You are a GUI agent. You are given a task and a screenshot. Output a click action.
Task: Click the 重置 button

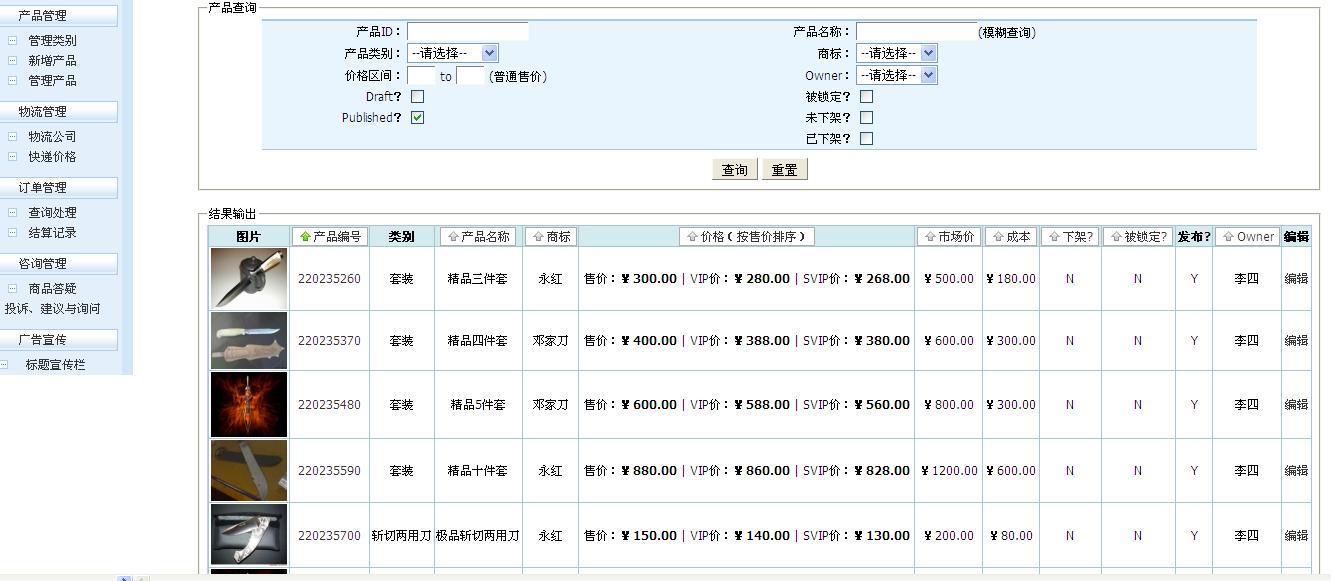[x=784, y=170]
